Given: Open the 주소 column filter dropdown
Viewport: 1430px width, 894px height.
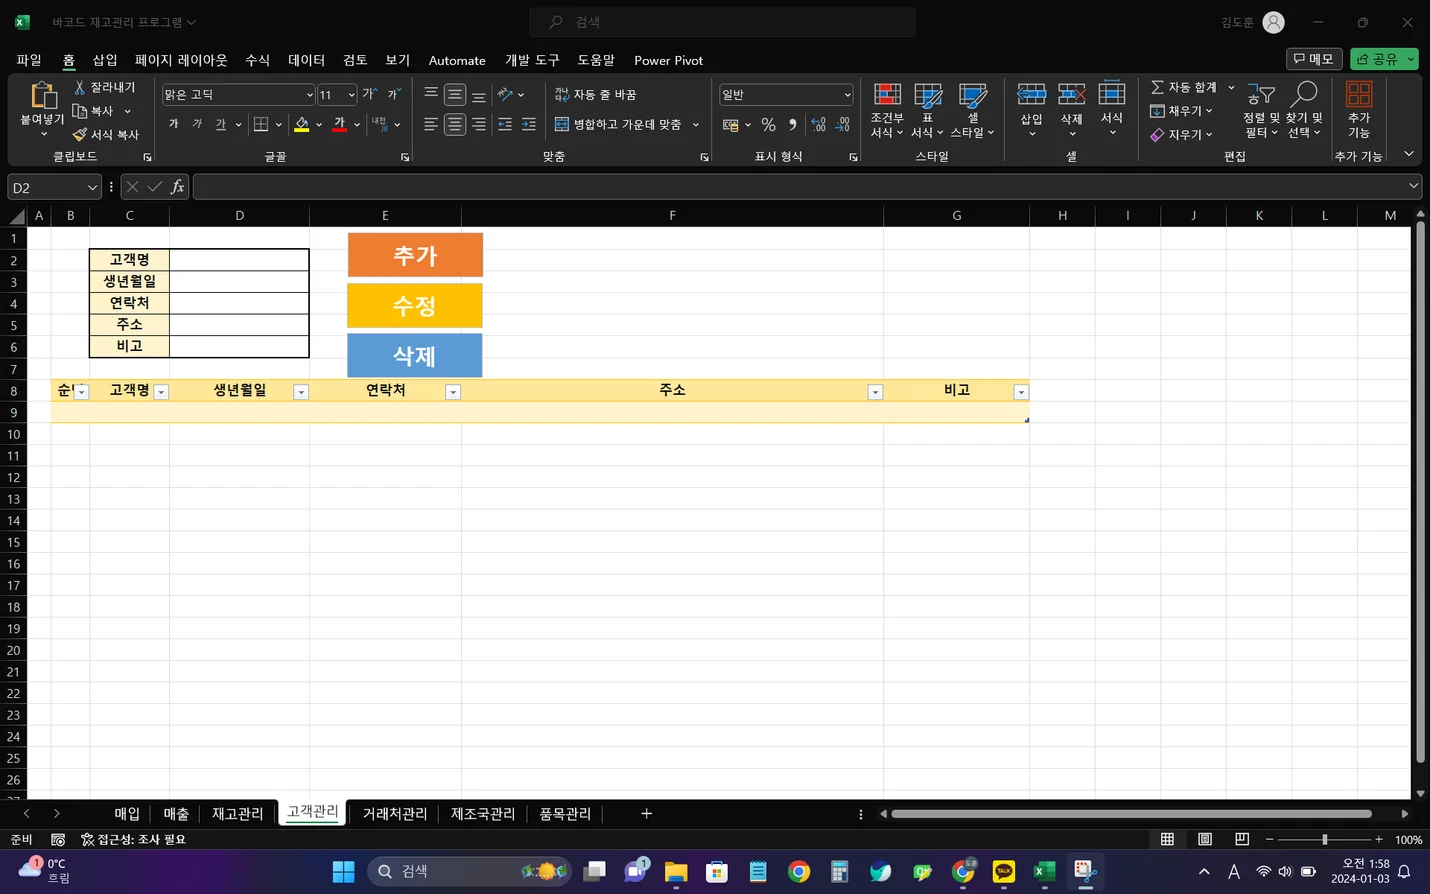Looking at the screenshot, I should click(875, 392).
